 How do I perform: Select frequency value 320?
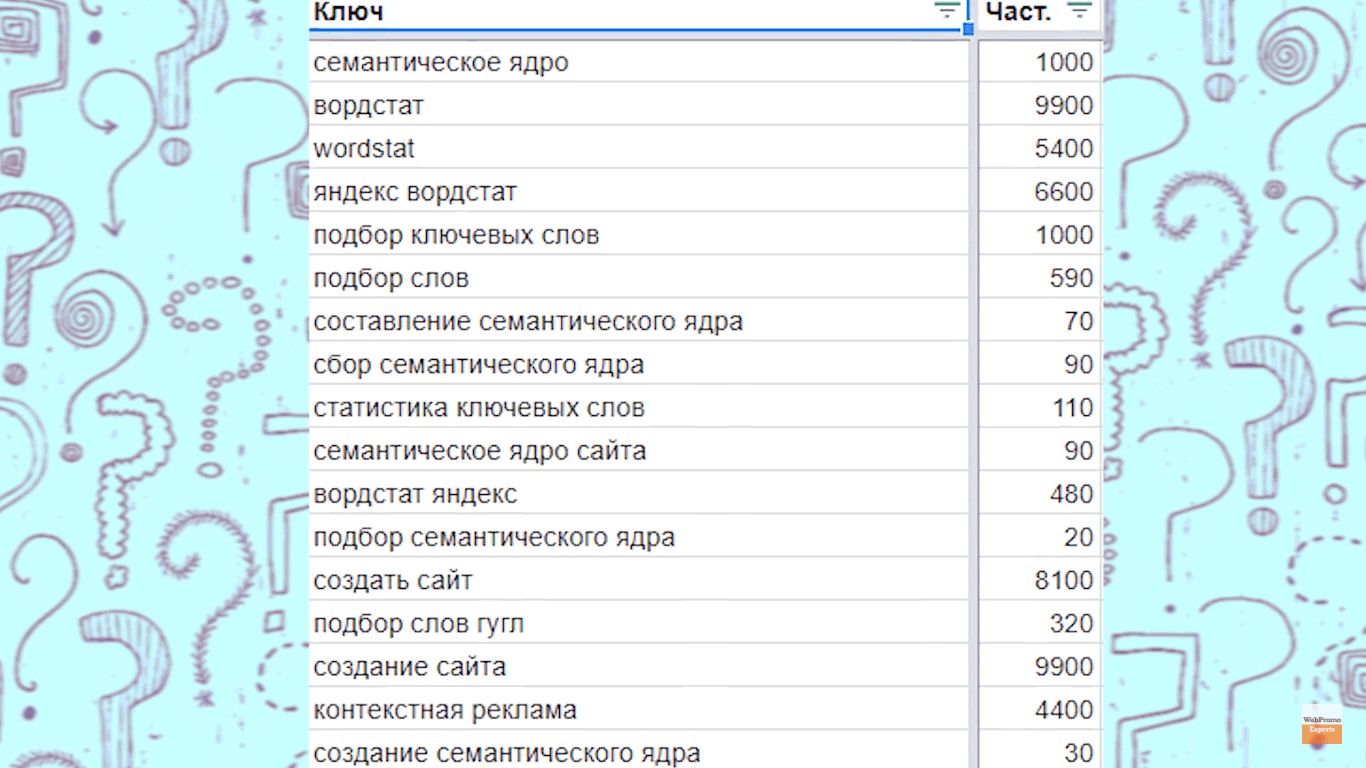tap(1040, 623)
